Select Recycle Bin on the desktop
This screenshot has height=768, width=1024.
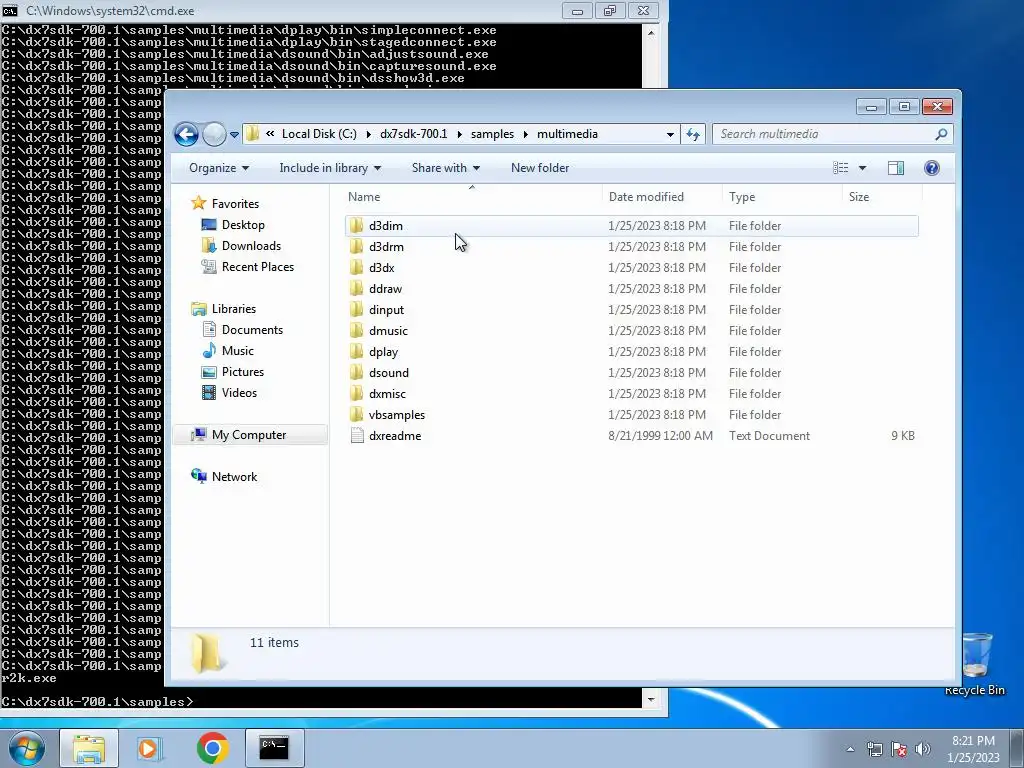975,664
